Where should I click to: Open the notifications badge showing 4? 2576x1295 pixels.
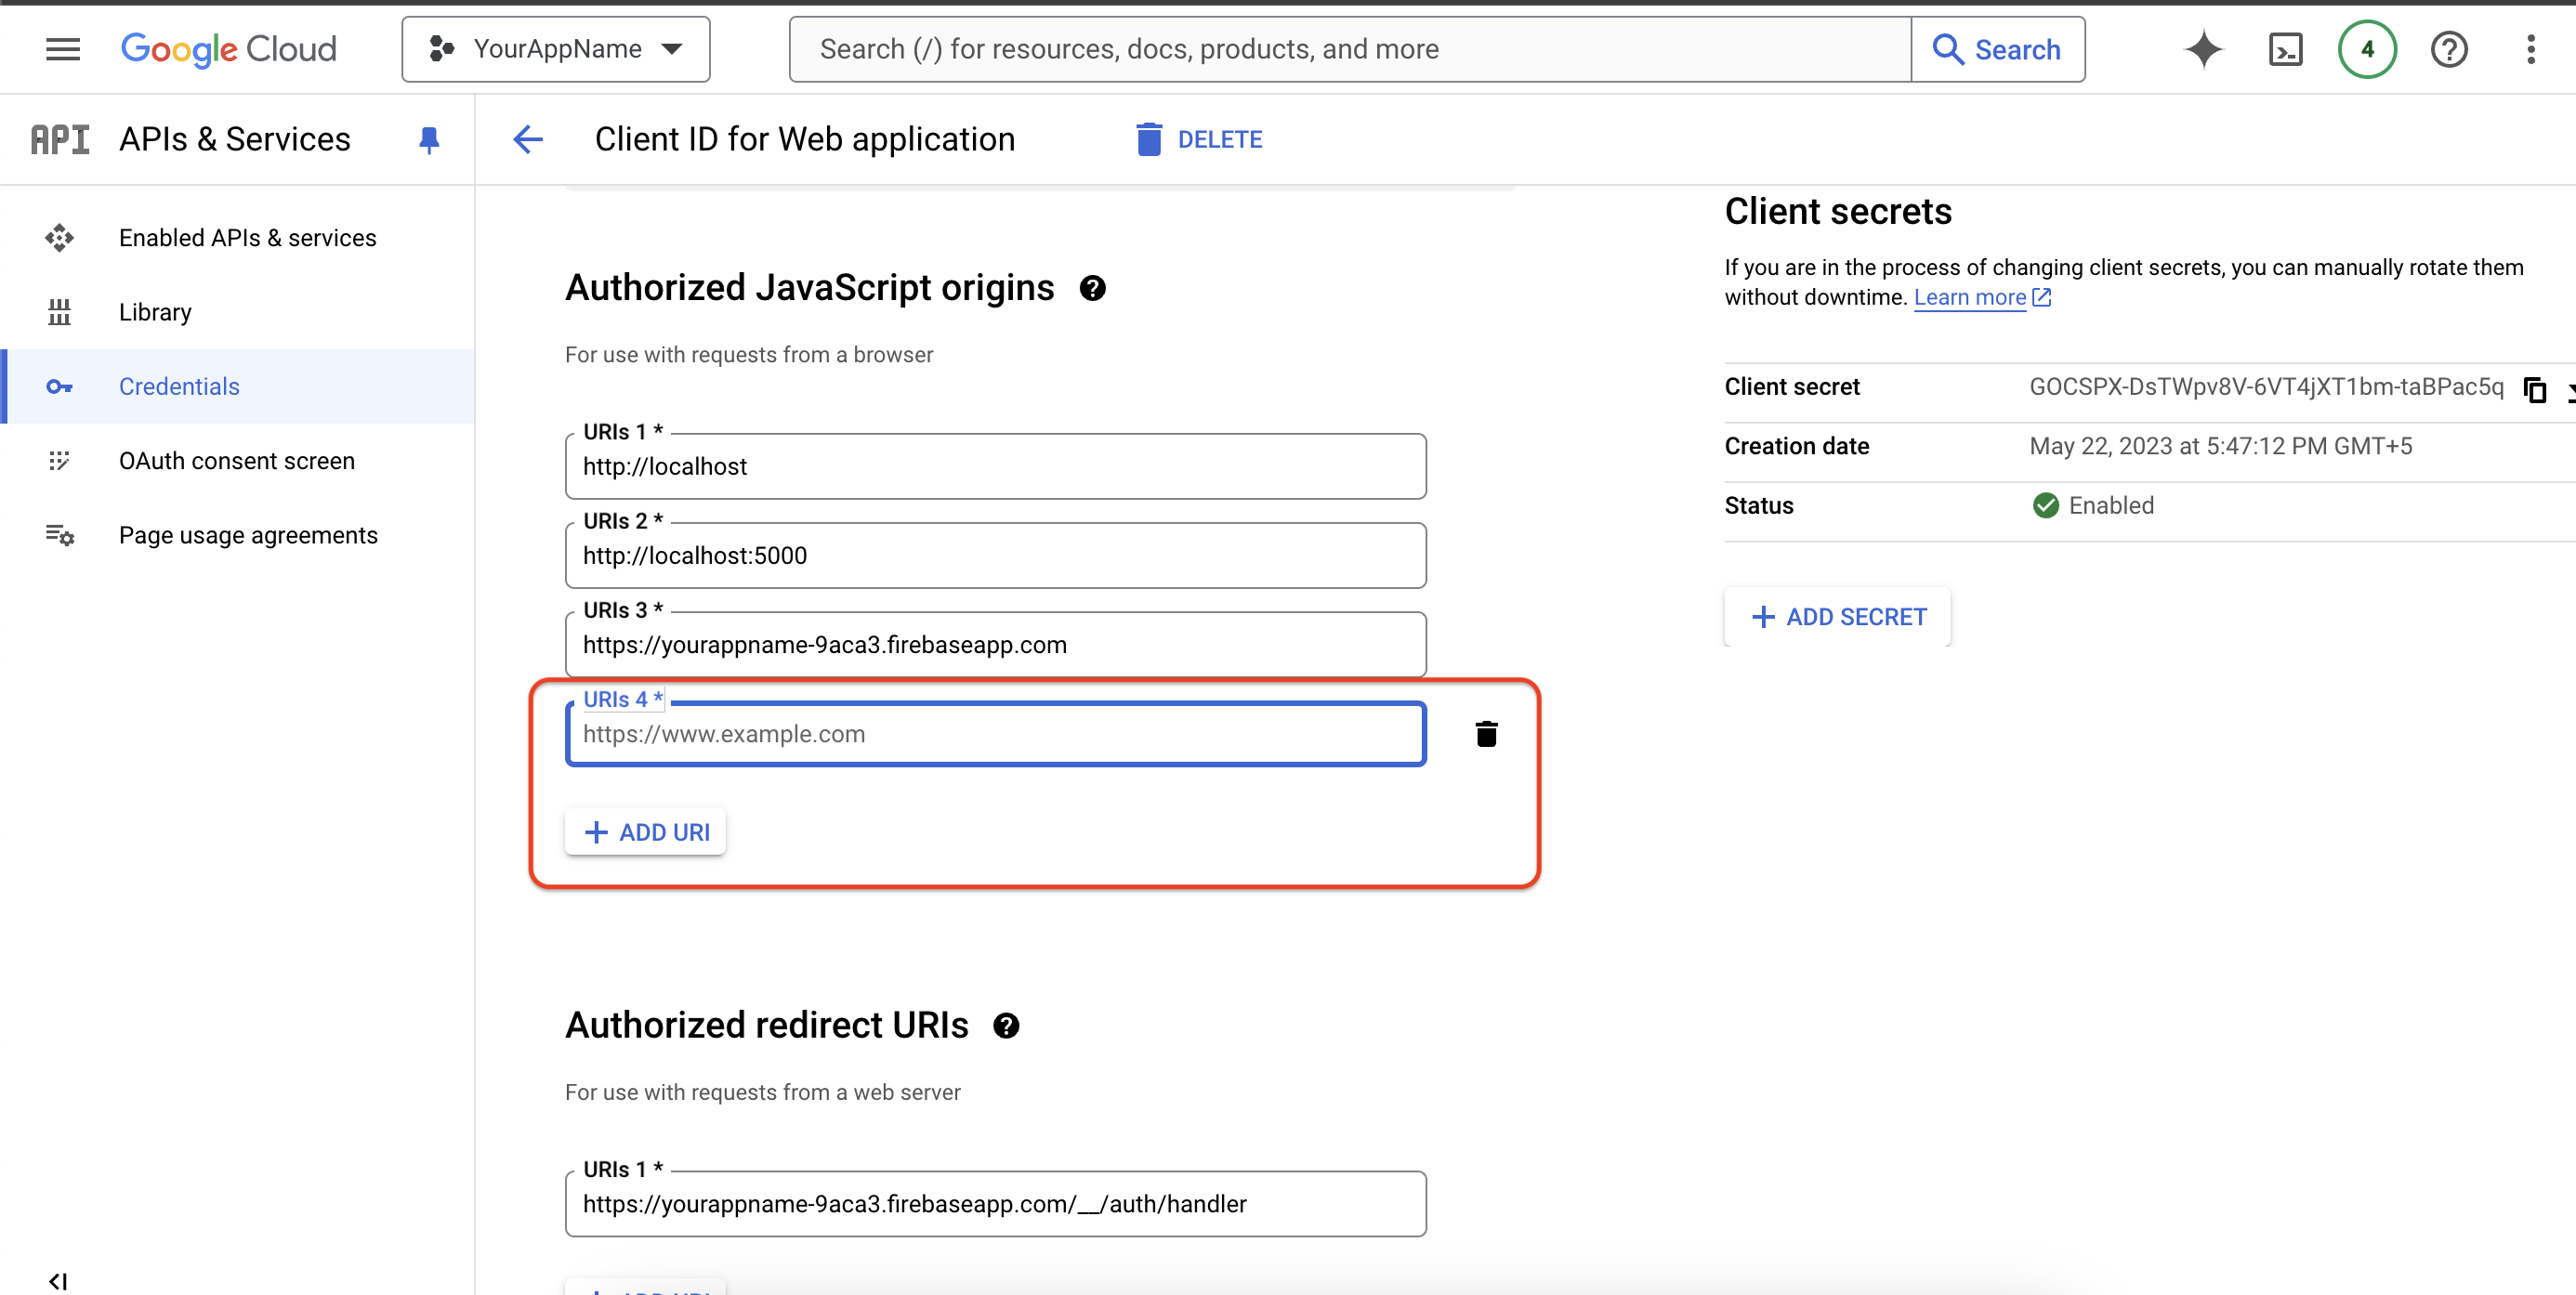2366,49
